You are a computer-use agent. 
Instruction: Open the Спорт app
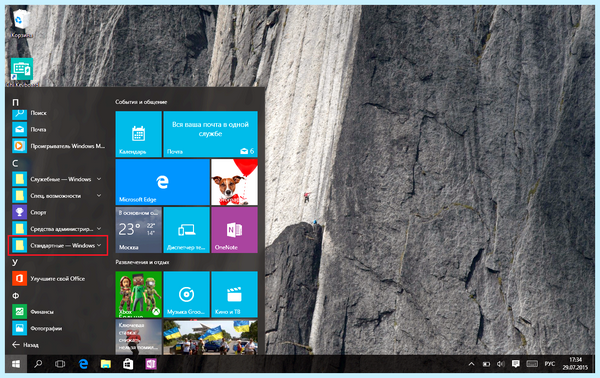(x=57, y=212)
